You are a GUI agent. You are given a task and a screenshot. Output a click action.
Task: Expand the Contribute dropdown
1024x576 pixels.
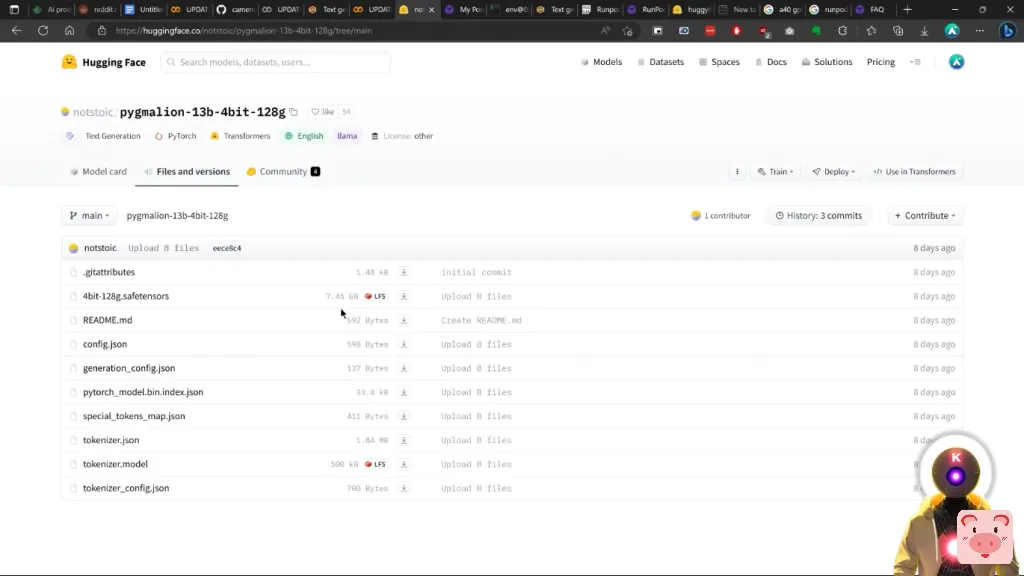[925, 216]
